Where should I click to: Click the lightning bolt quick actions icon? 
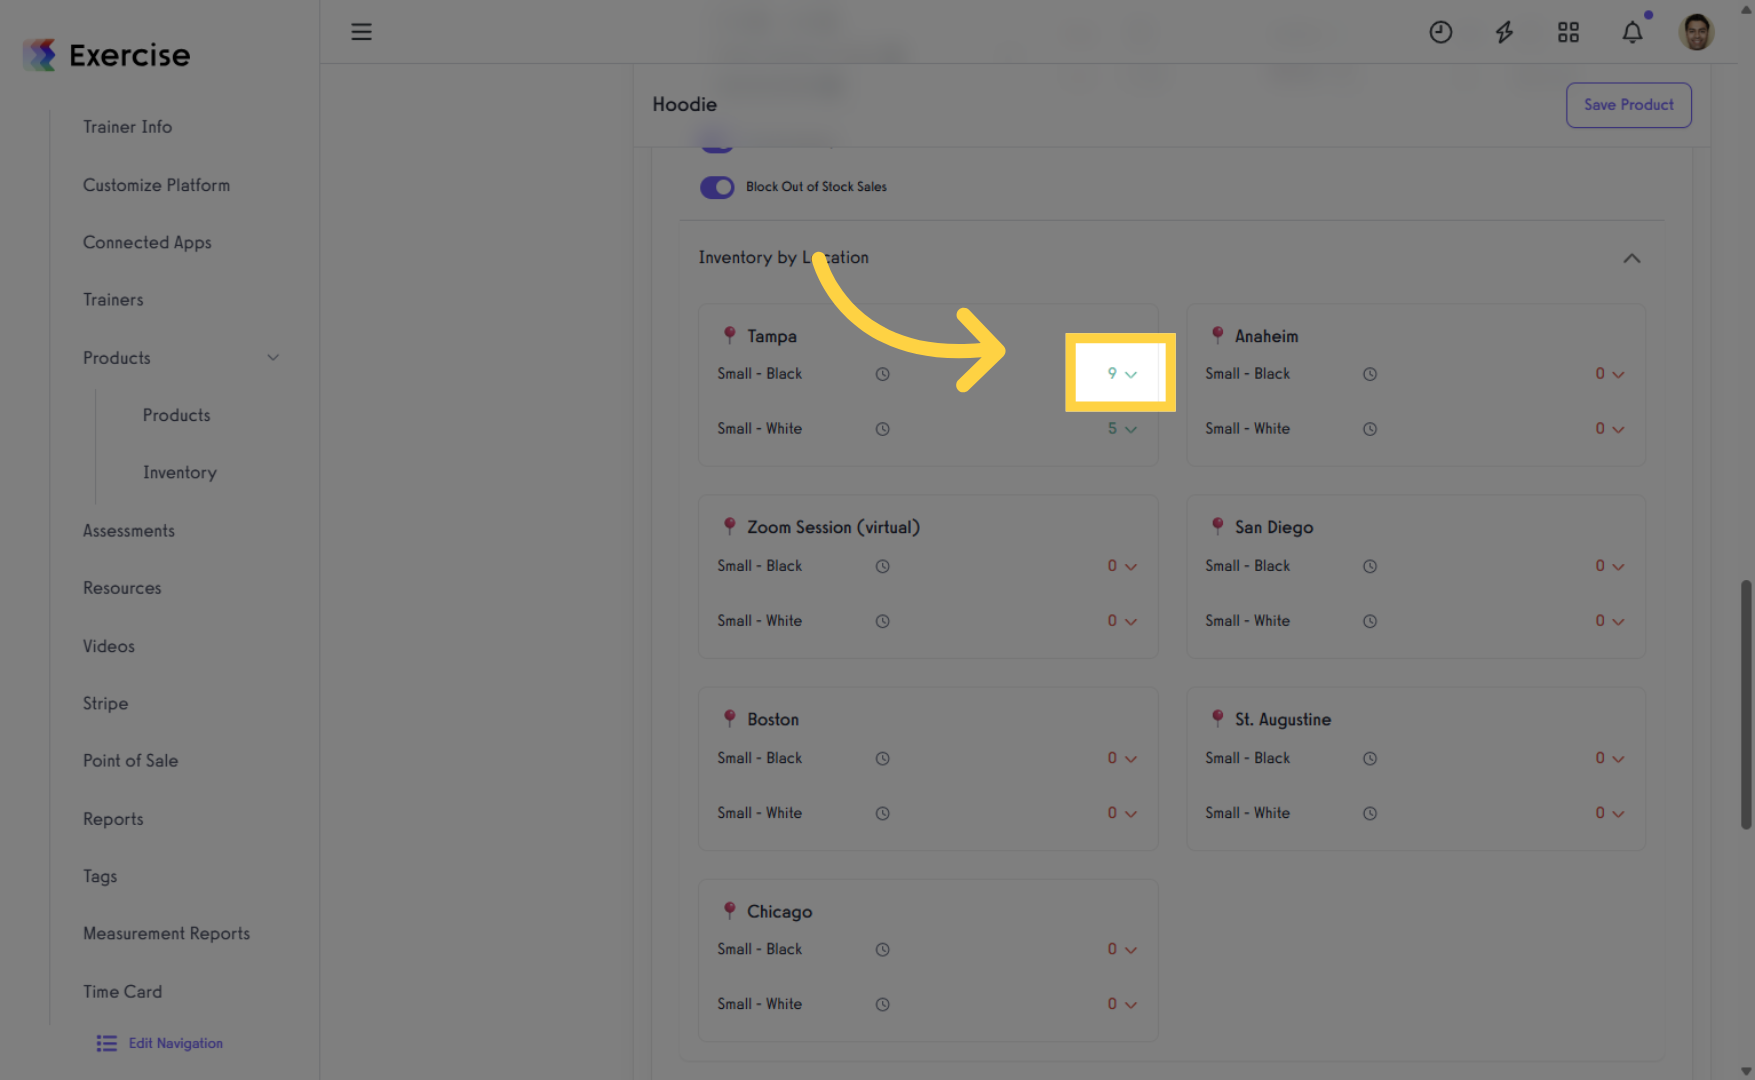point(1504,32)
